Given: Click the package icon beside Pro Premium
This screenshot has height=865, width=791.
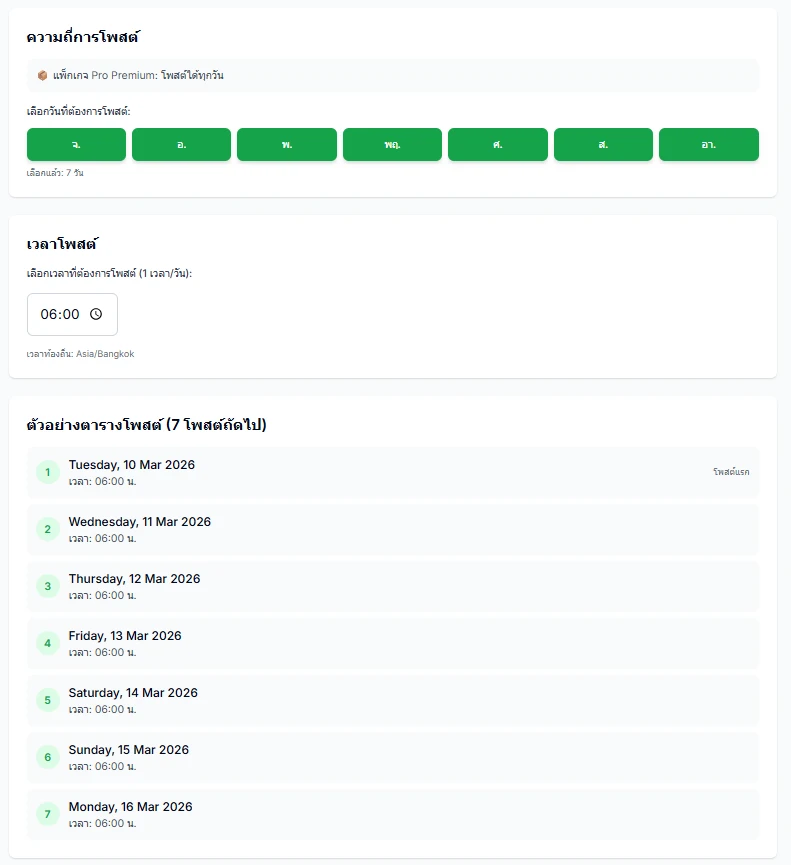Looking at the screenshot, I should [x=42, y=75].
